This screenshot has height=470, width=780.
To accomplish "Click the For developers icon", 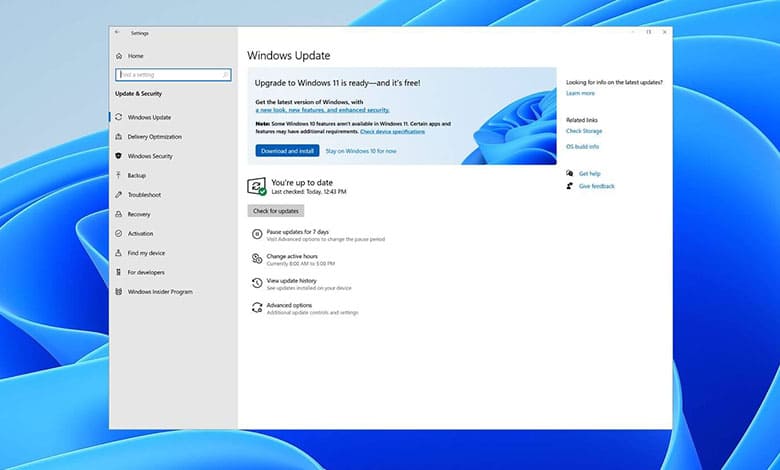I will point(118,272).
